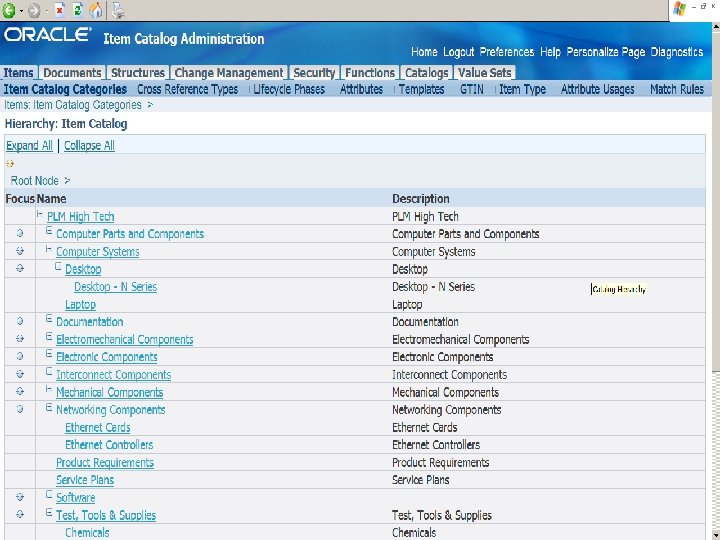Image resolution: width=720 pixels, height=540 pixels.
Task: Open the Product Requirements category link
Action: (x=105, y=462)
